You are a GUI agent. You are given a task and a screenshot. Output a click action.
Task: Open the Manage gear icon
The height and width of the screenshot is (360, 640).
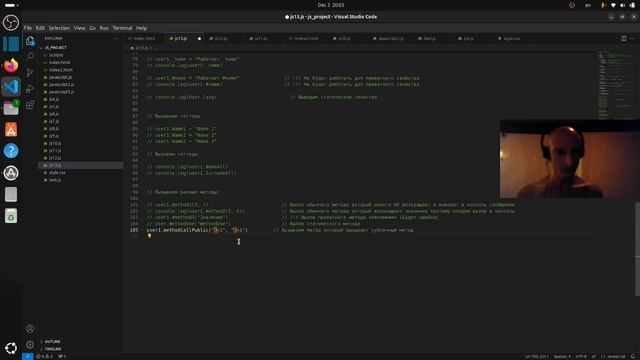point(30,344)
